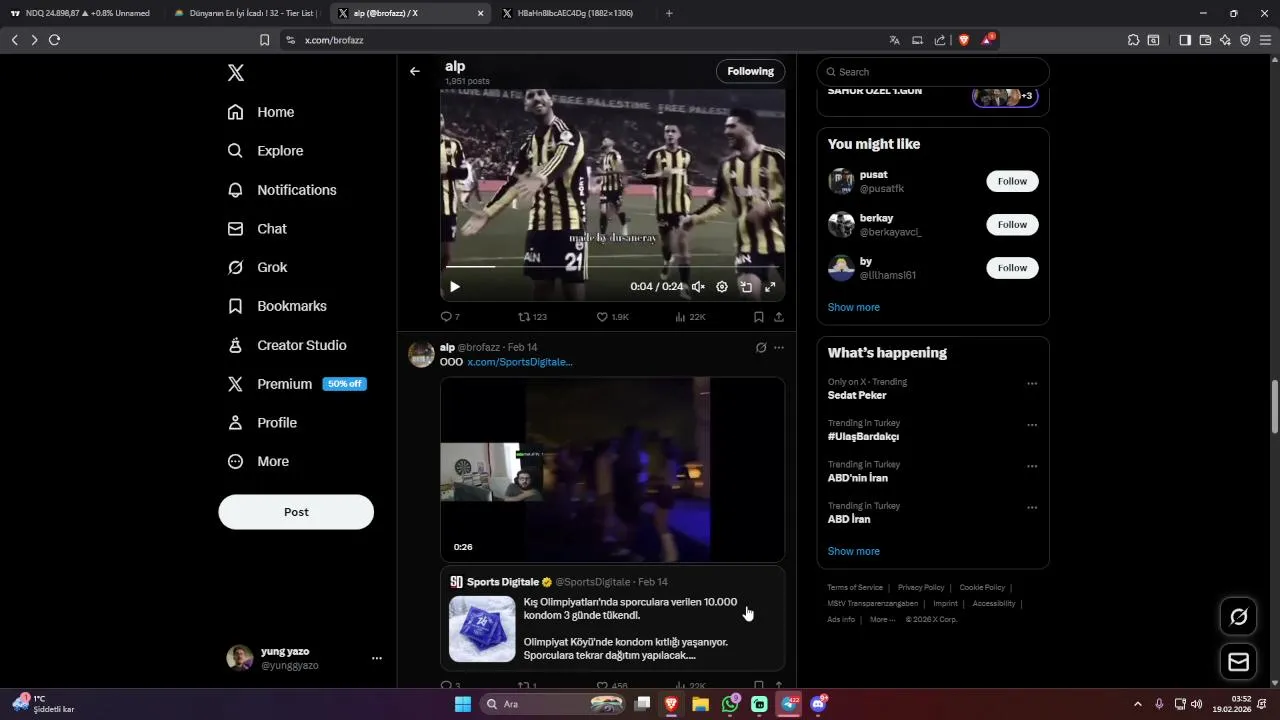Like the post with 1.9K likes

tap(612, 317)
